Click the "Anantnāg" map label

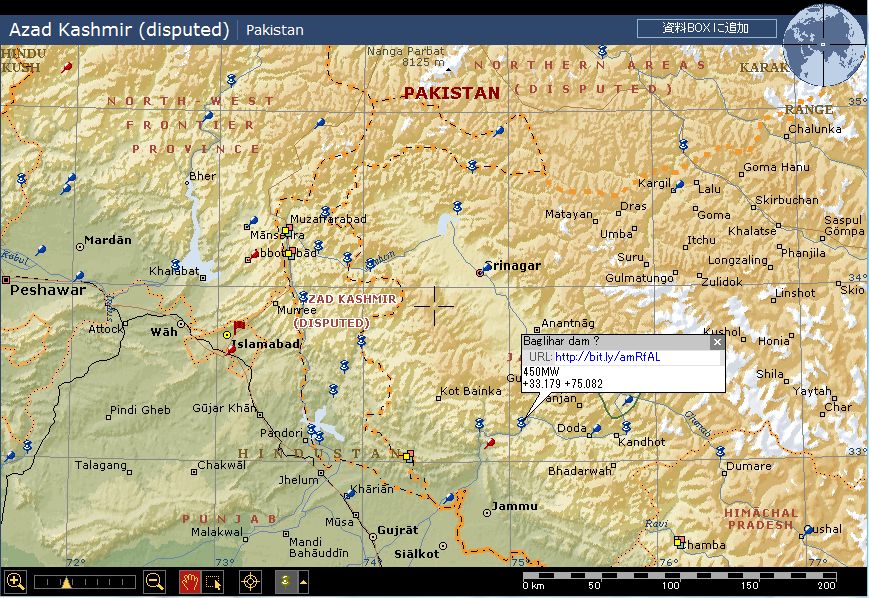coord(568,323)
